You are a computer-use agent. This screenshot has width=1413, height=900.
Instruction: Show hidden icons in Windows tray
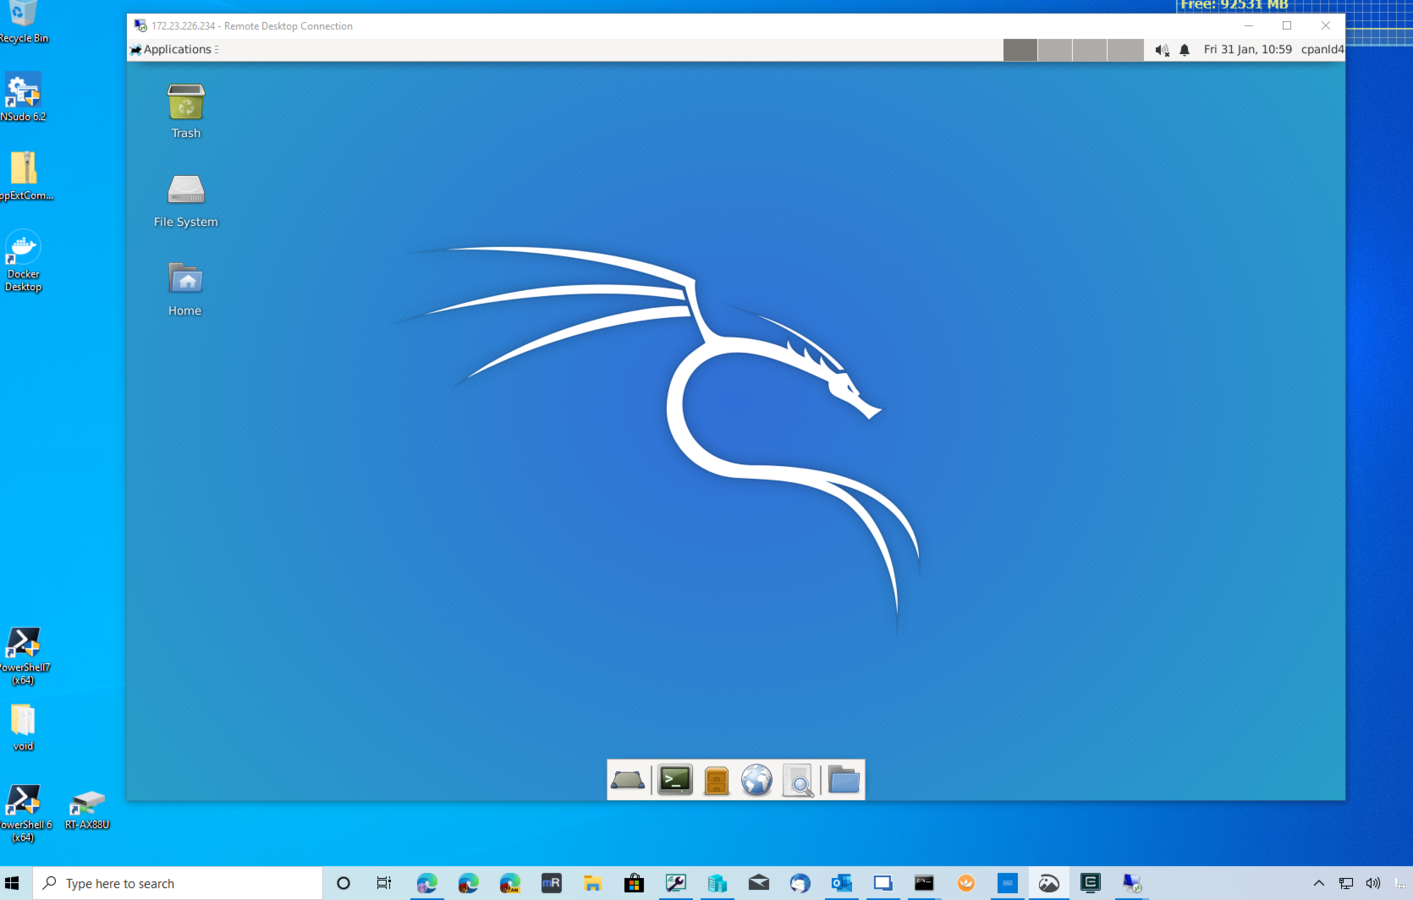coord(1318,883)
